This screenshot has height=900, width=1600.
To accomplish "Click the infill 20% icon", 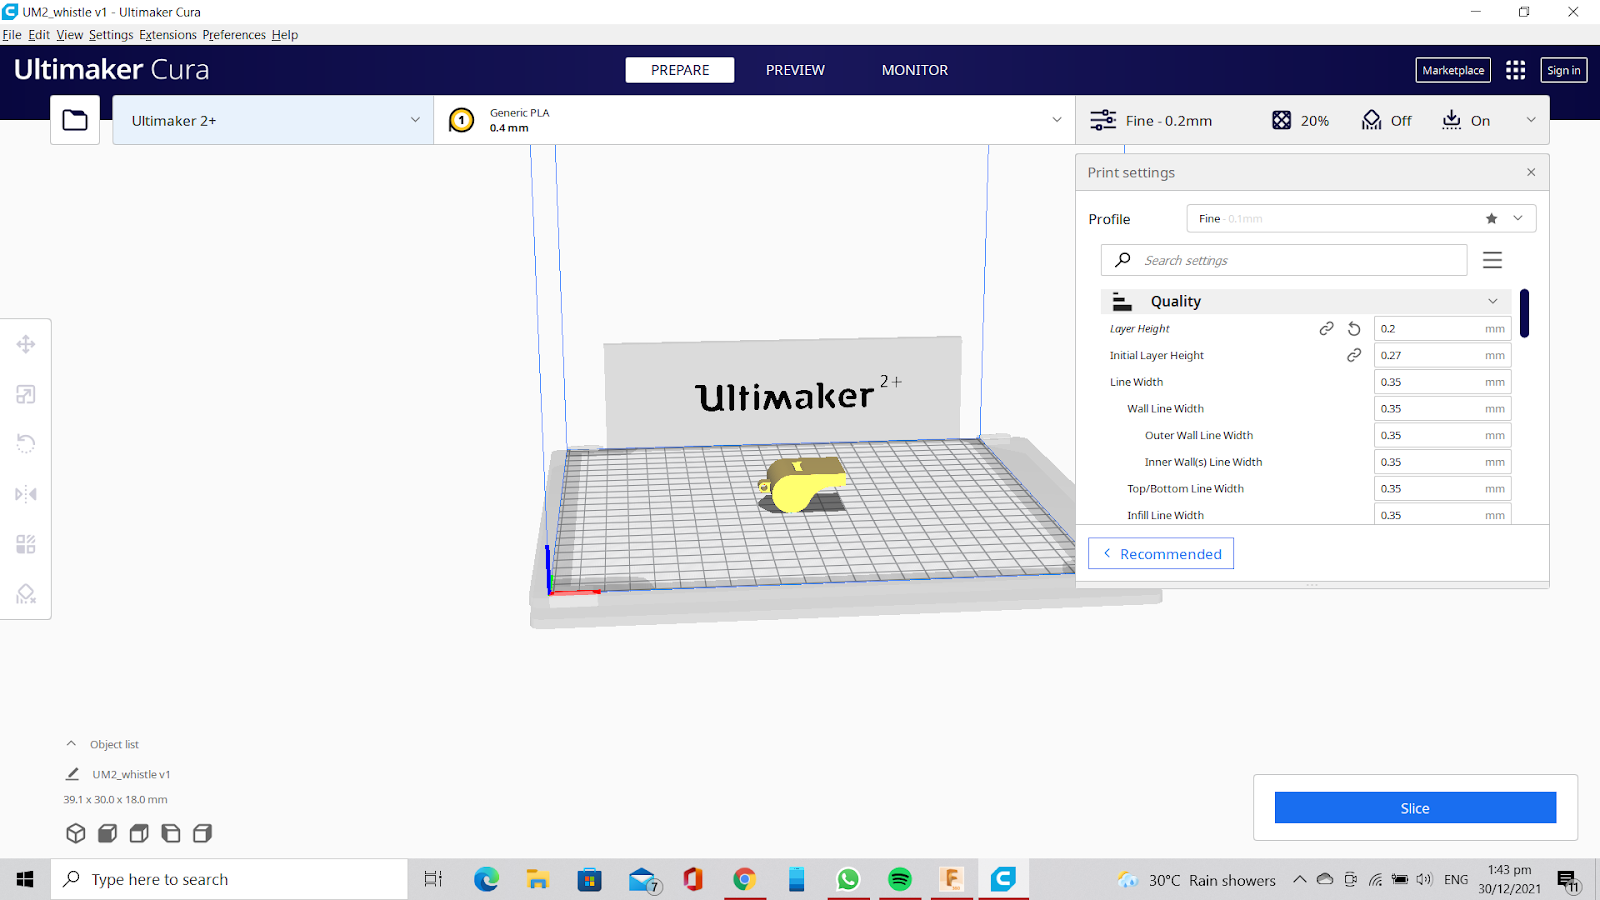I will 1281,120.
